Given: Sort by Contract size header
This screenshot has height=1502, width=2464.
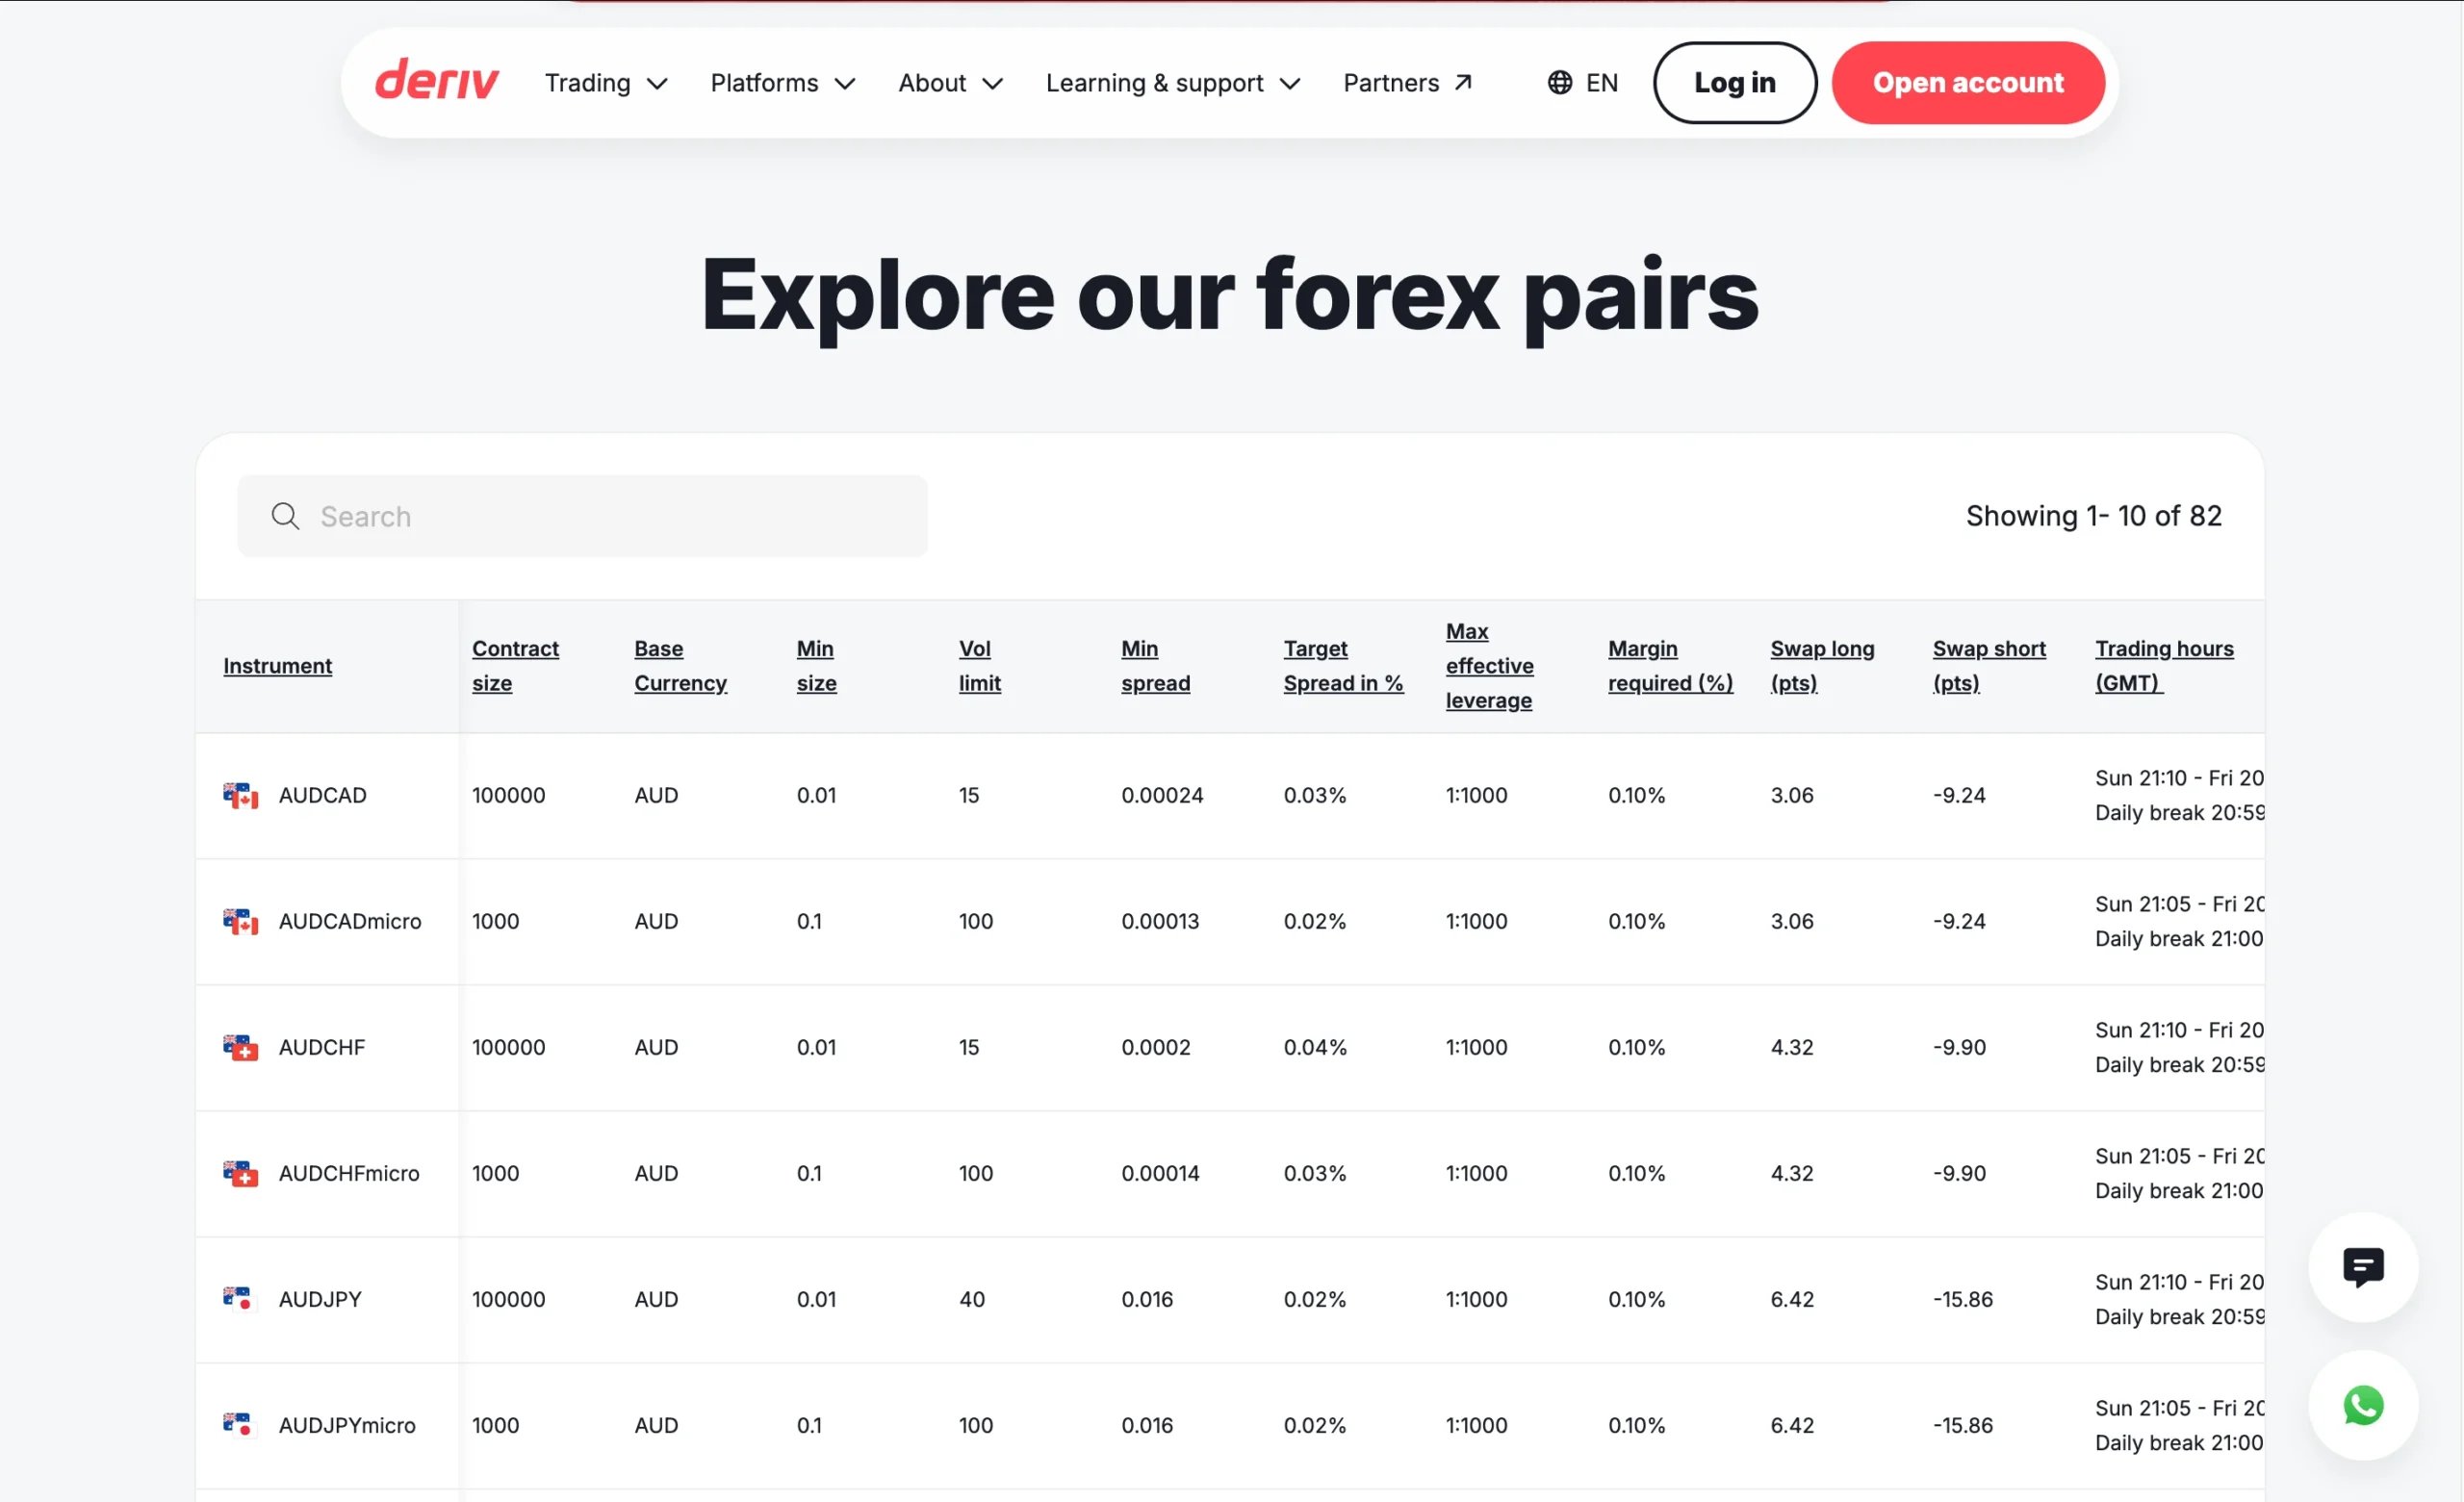Looking at the screenshot, I should pos(515,666).
